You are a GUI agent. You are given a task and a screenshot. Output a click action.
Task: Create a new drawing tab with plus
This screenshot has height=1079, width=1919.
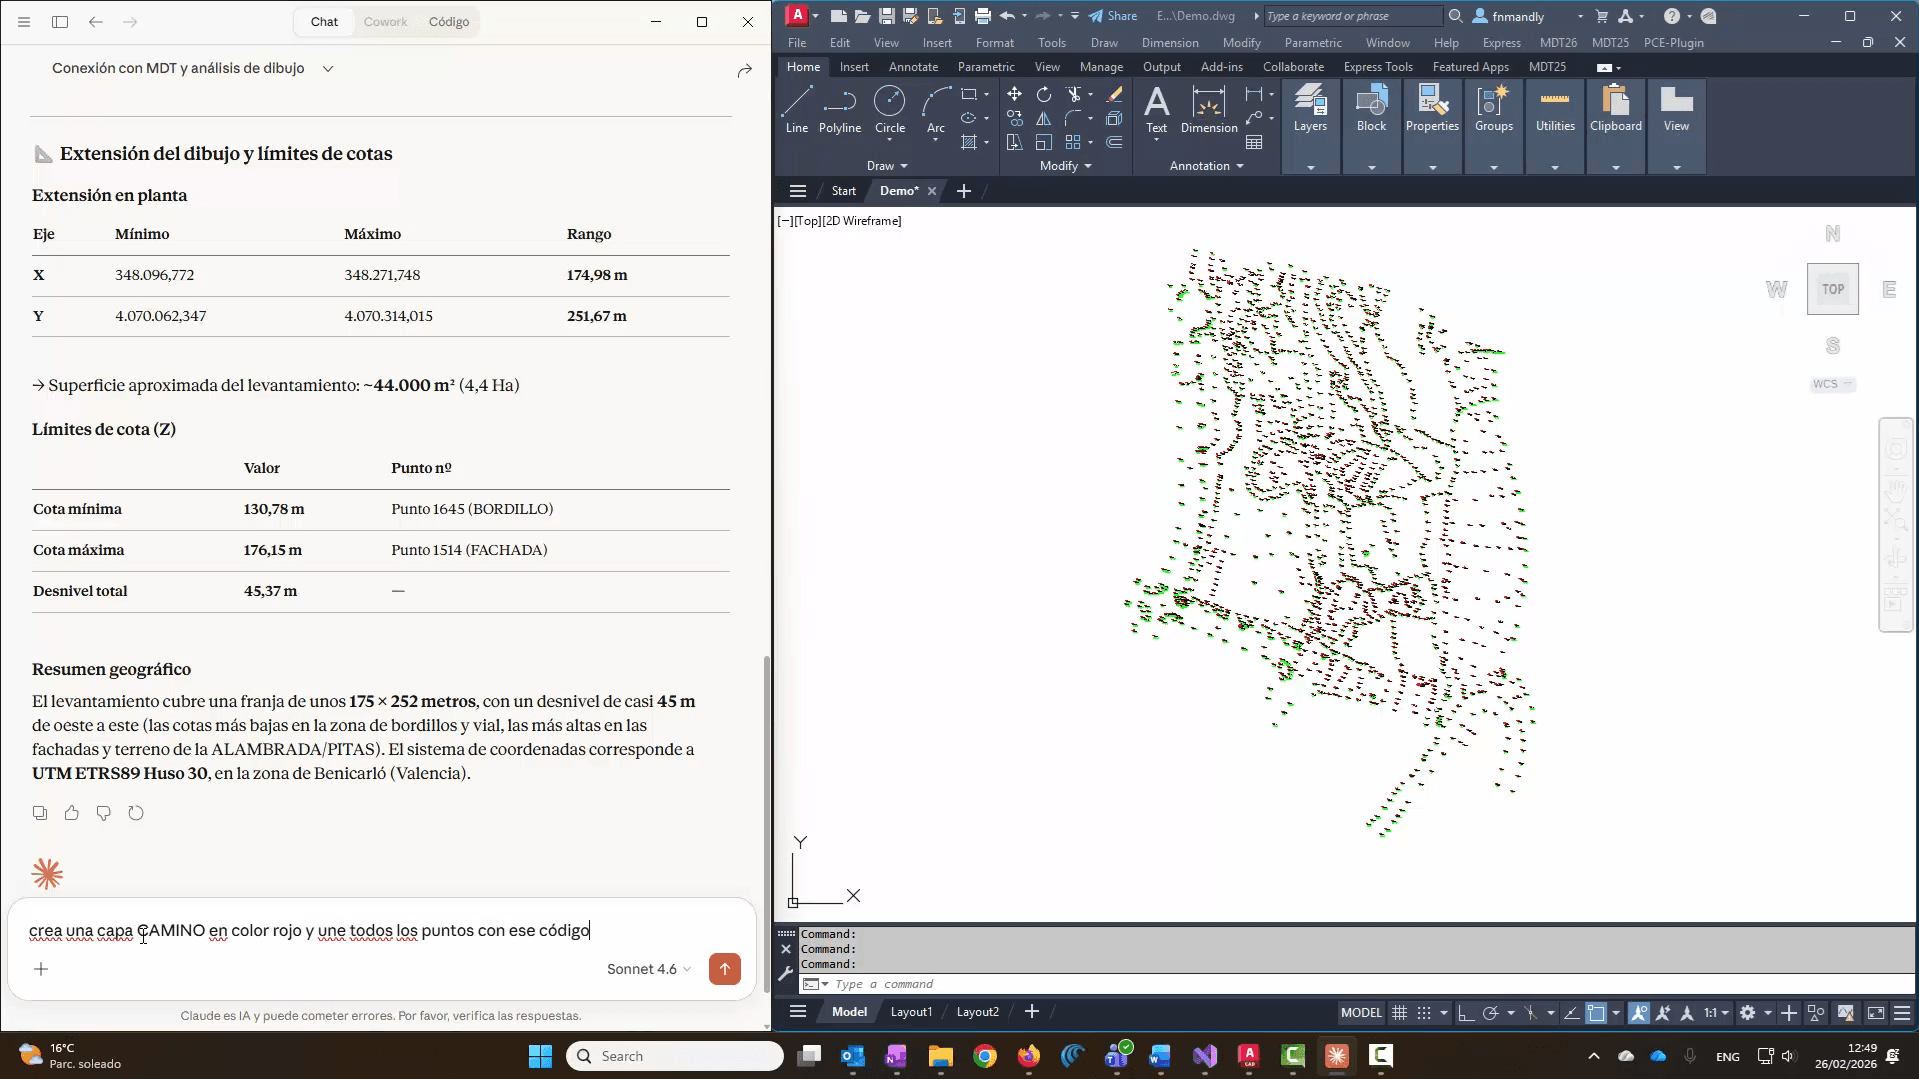(964, 191)
